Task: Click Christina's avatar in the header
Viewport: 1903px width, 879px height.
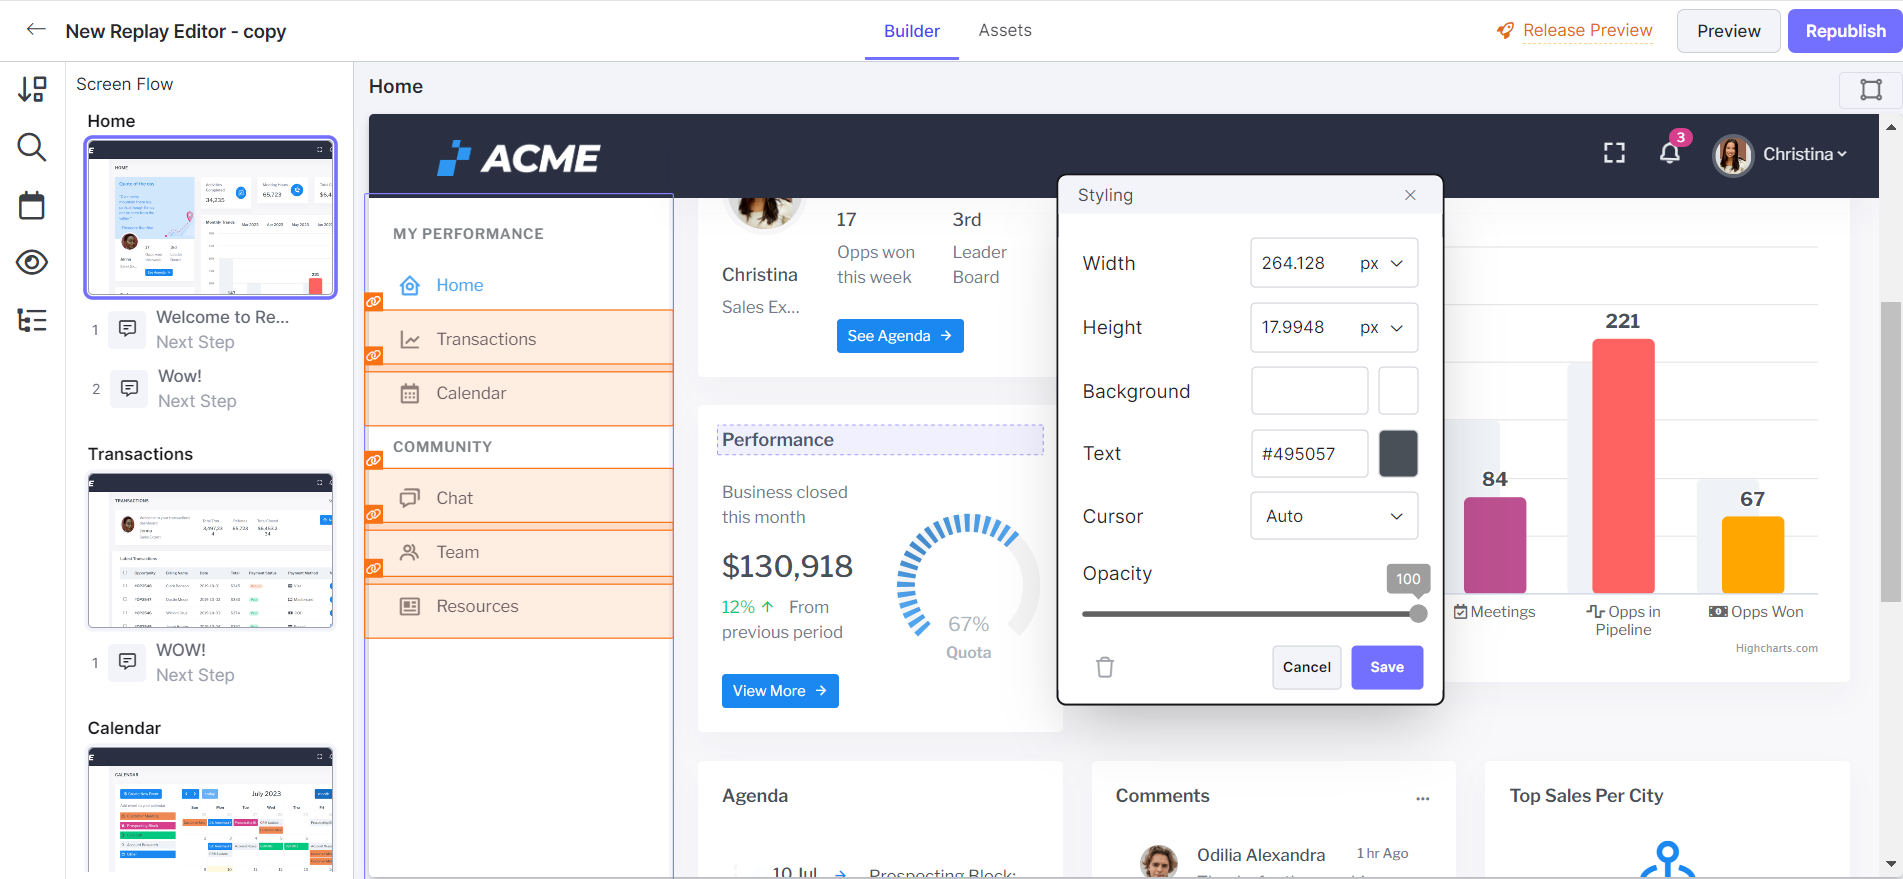Action: pos(1733,155)
